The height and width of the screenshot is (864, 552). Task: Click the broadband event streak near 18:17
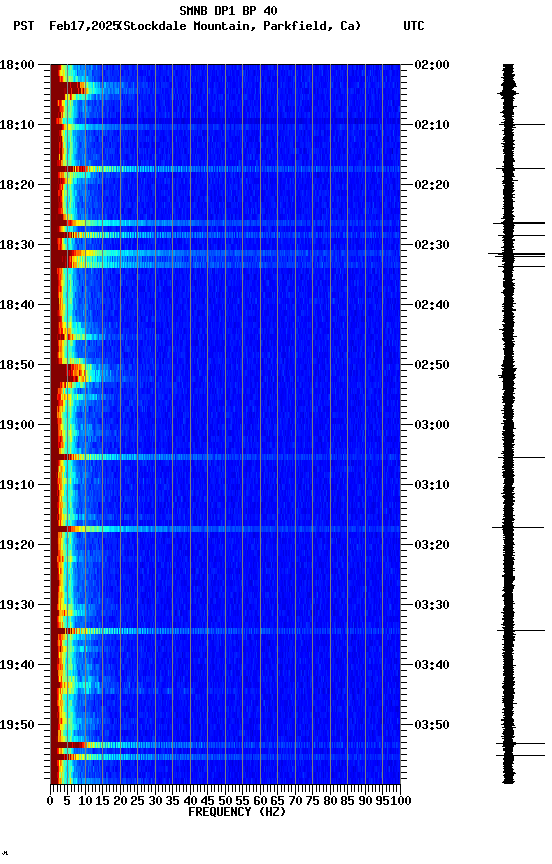click(x=225, y=169)
